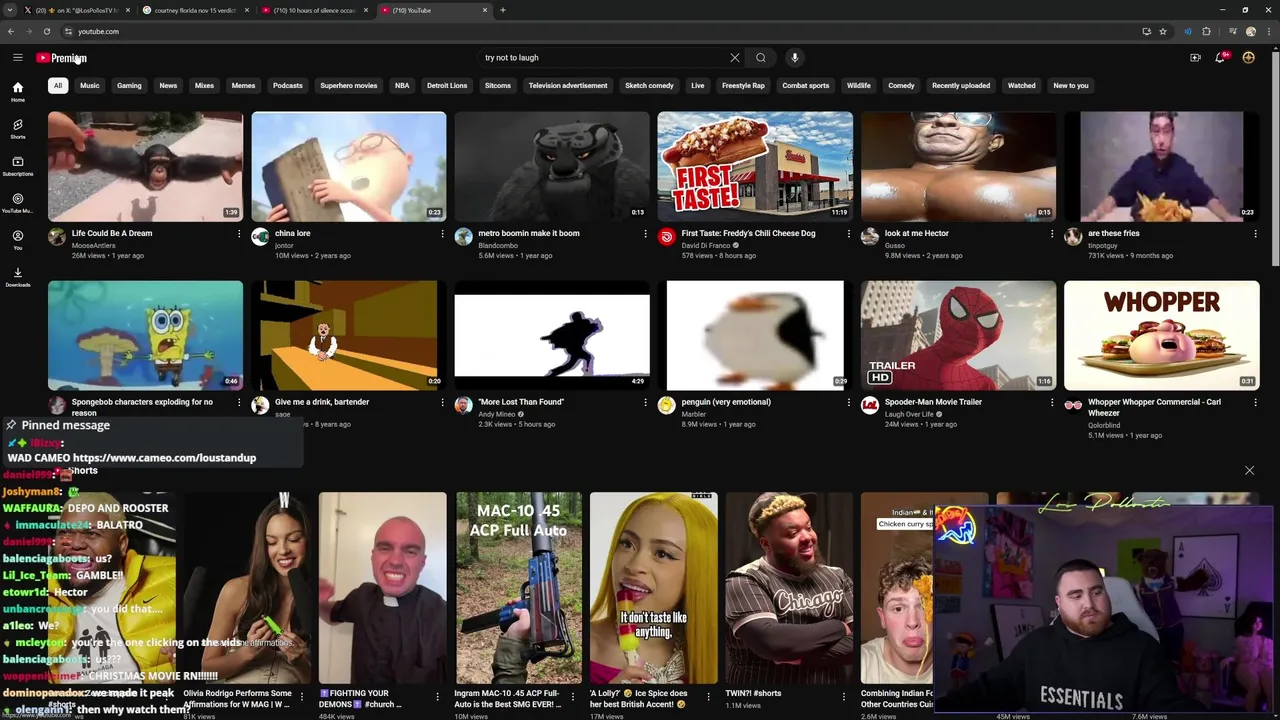Filter feed by News chip
This screenshot has width=1280, height=720.
click(168, 85)
